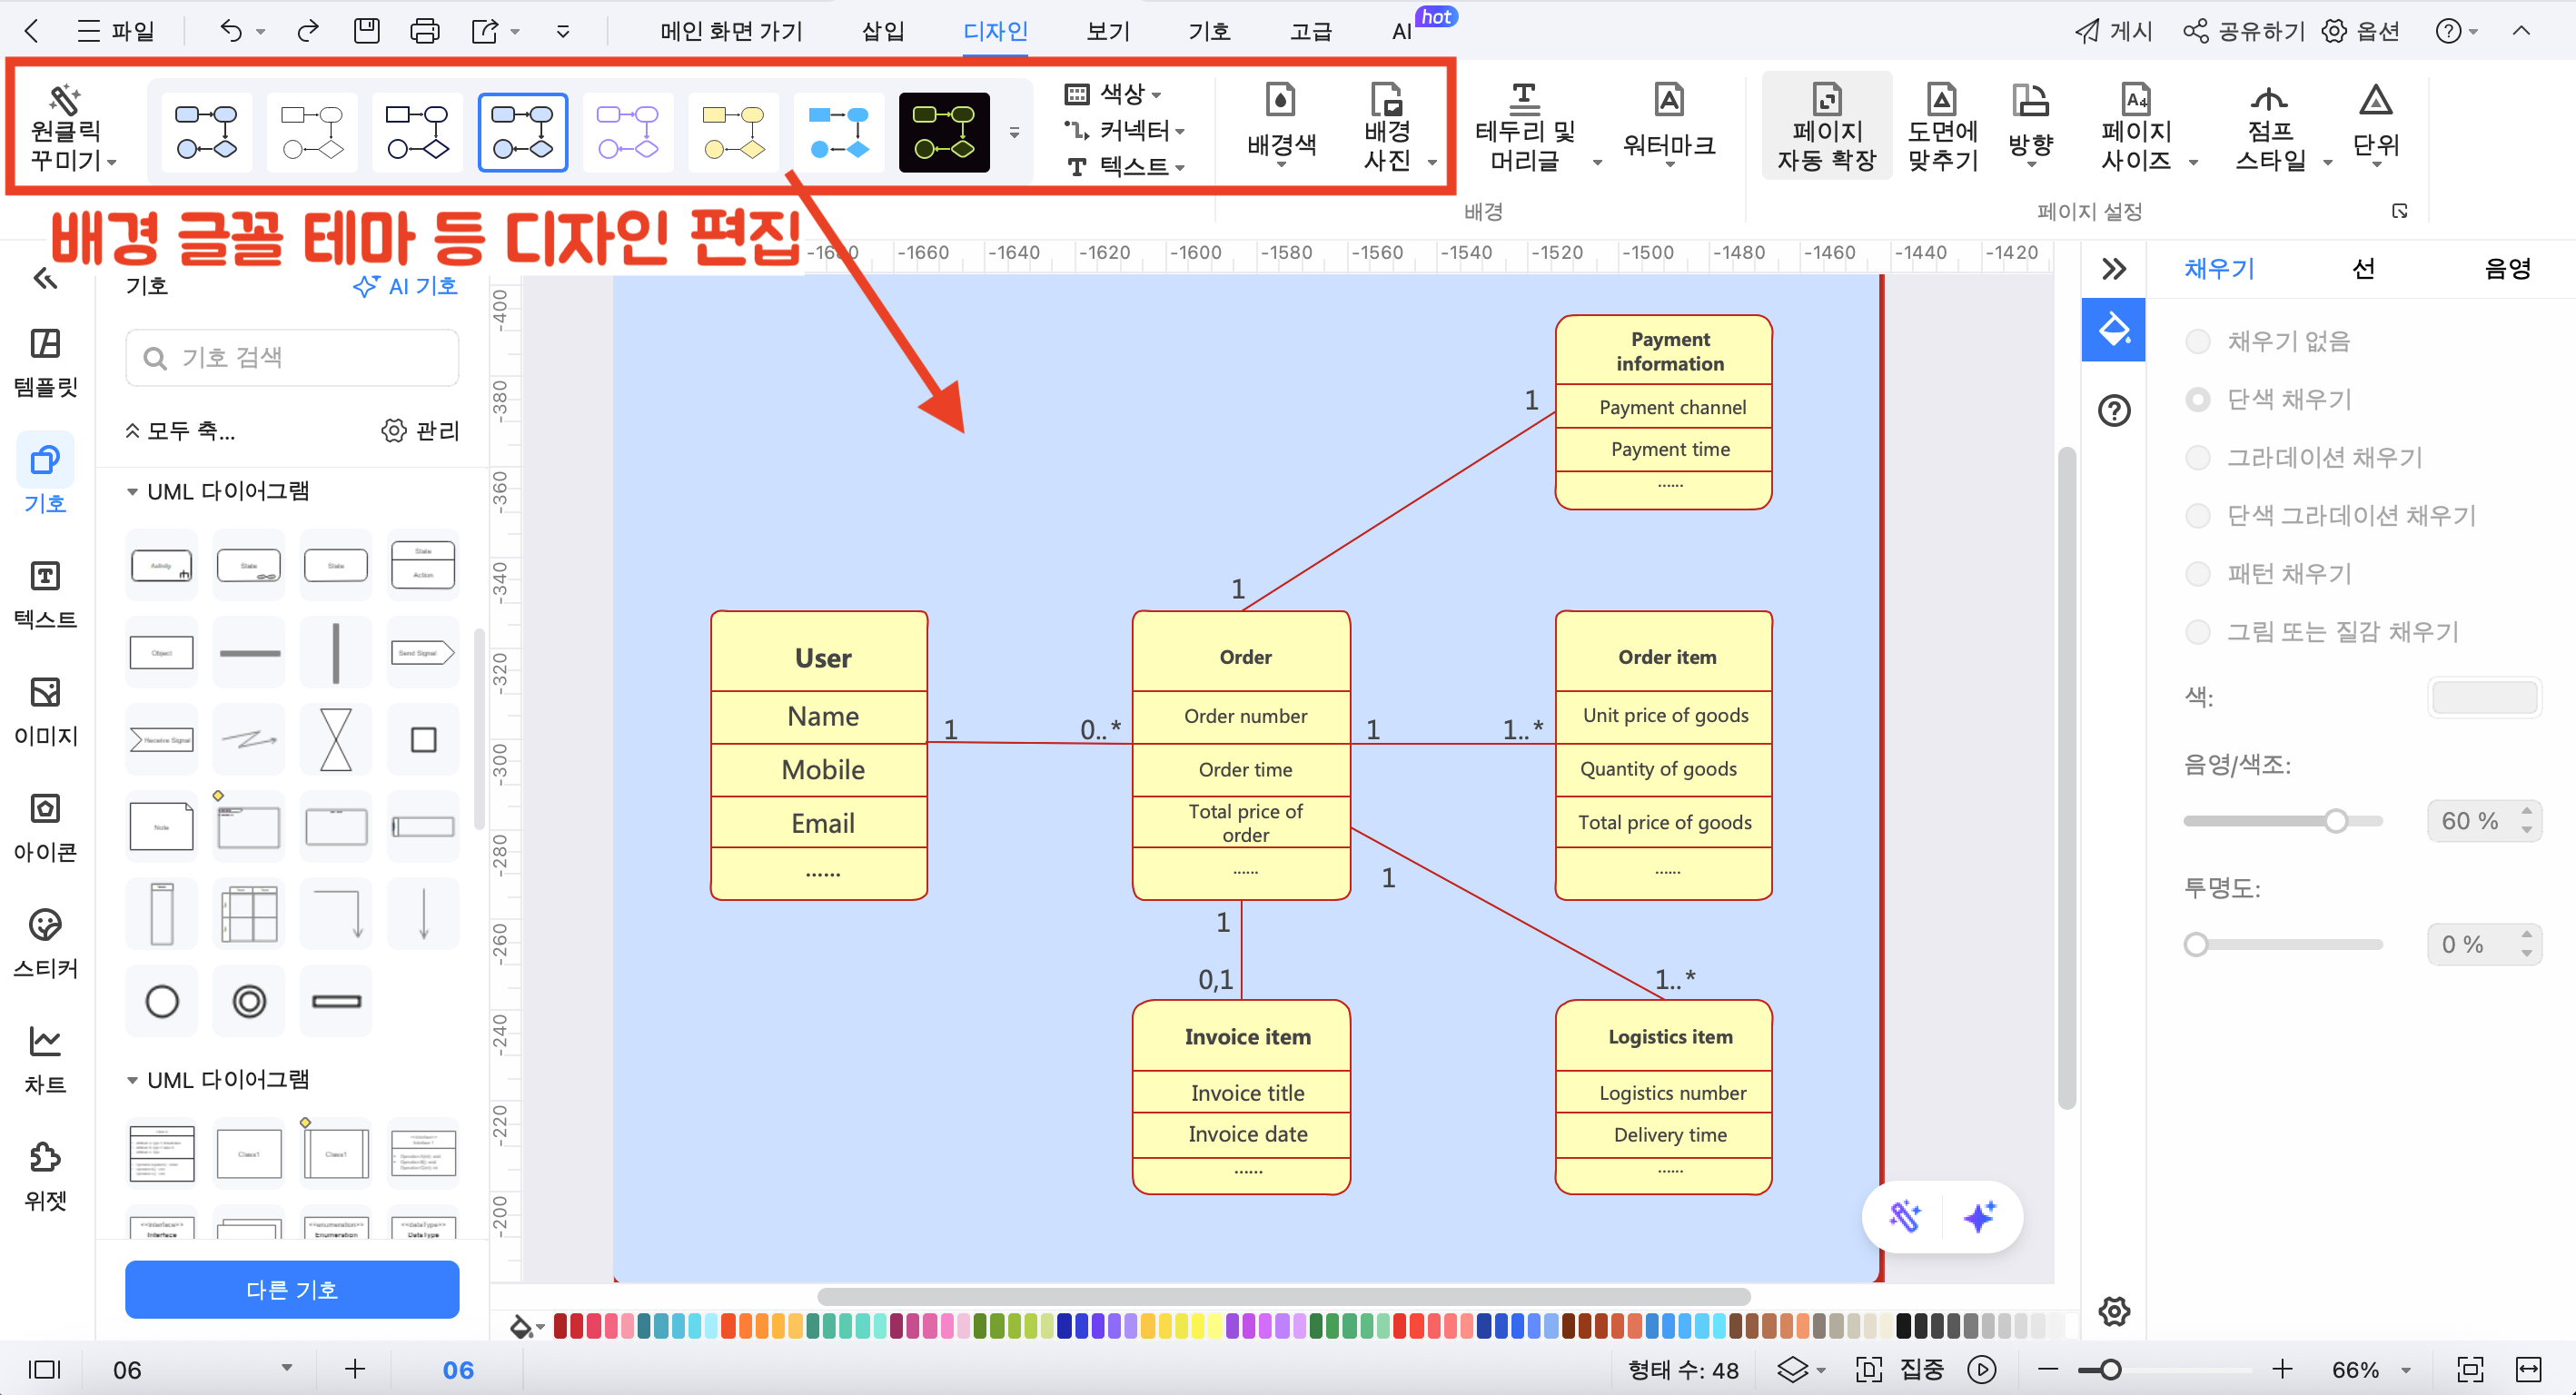Open the 단위 unit tool
This screenshot has width=2576, height=1395.
(2376, 125)
